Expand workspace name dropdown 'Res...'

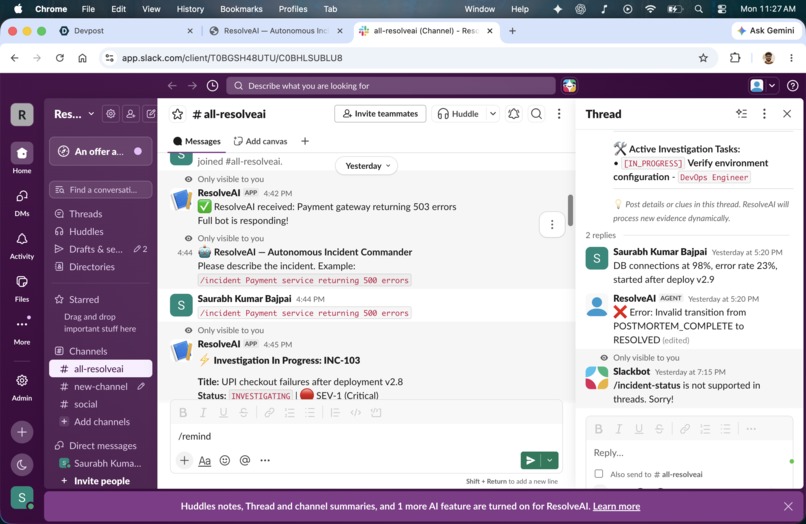[74, 114]
